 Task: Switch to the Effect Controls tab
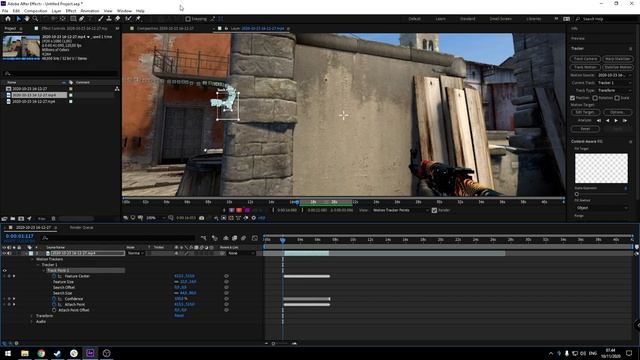coord(75,29)
